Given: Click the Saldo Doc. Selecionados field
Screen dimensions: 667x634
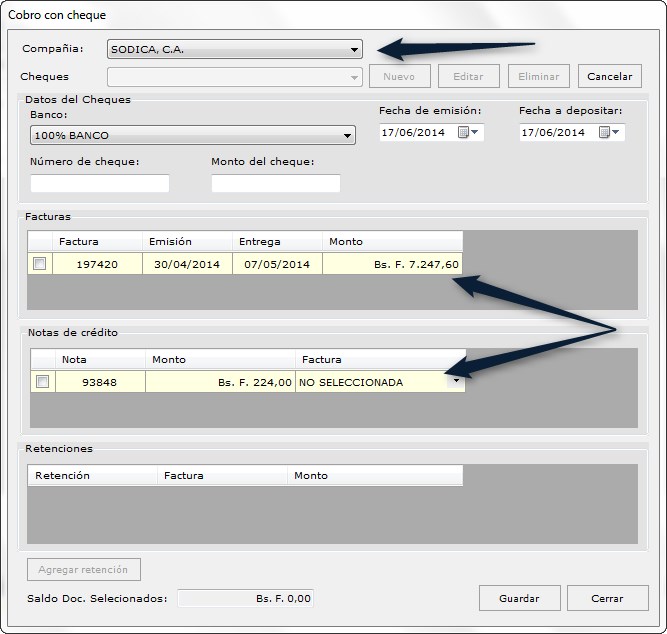Looking at the screenshot, I should [x=245, y=598].
